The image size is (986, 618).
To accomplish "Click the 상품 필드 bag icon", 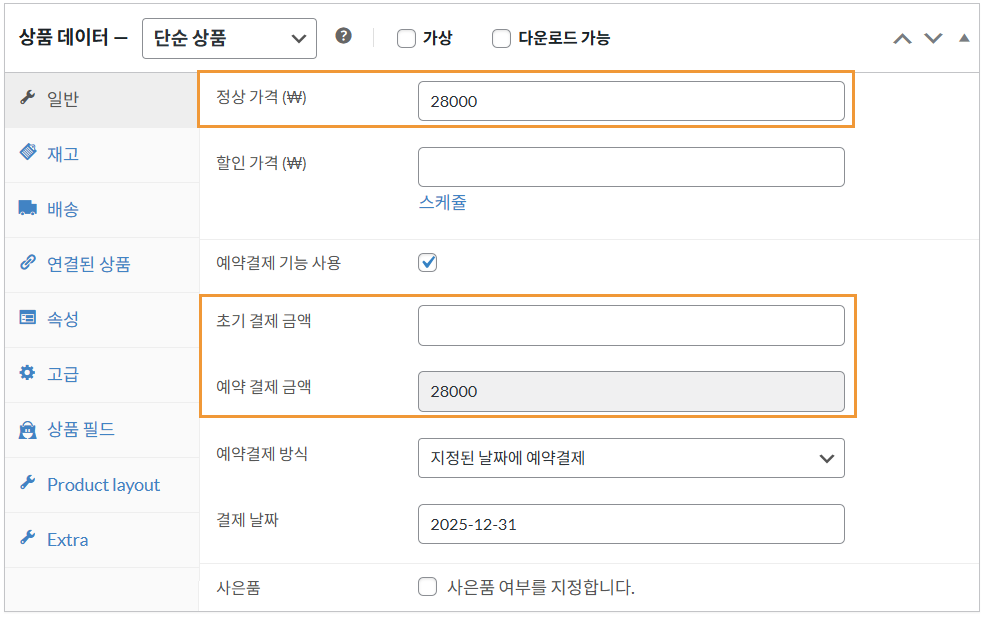I will pyautogui.click(x=27, y=429).
